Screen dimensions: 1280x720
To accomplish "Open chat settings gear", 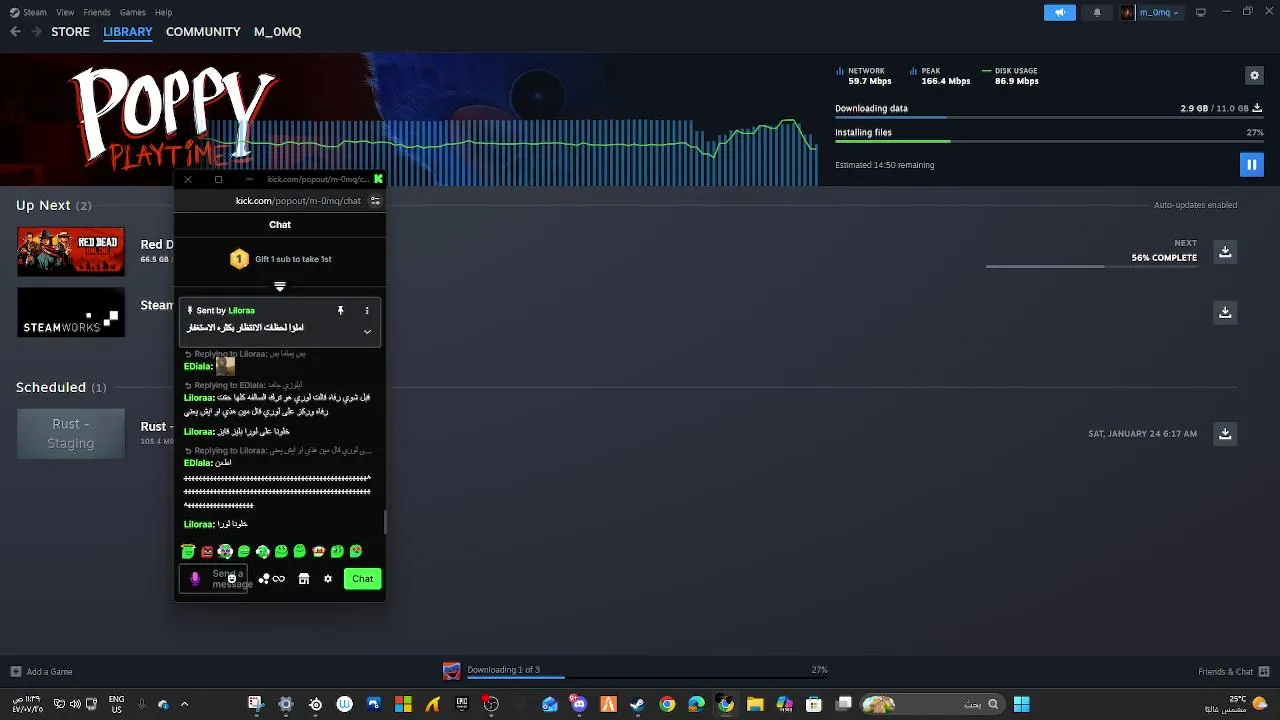I will coord(328,579).
